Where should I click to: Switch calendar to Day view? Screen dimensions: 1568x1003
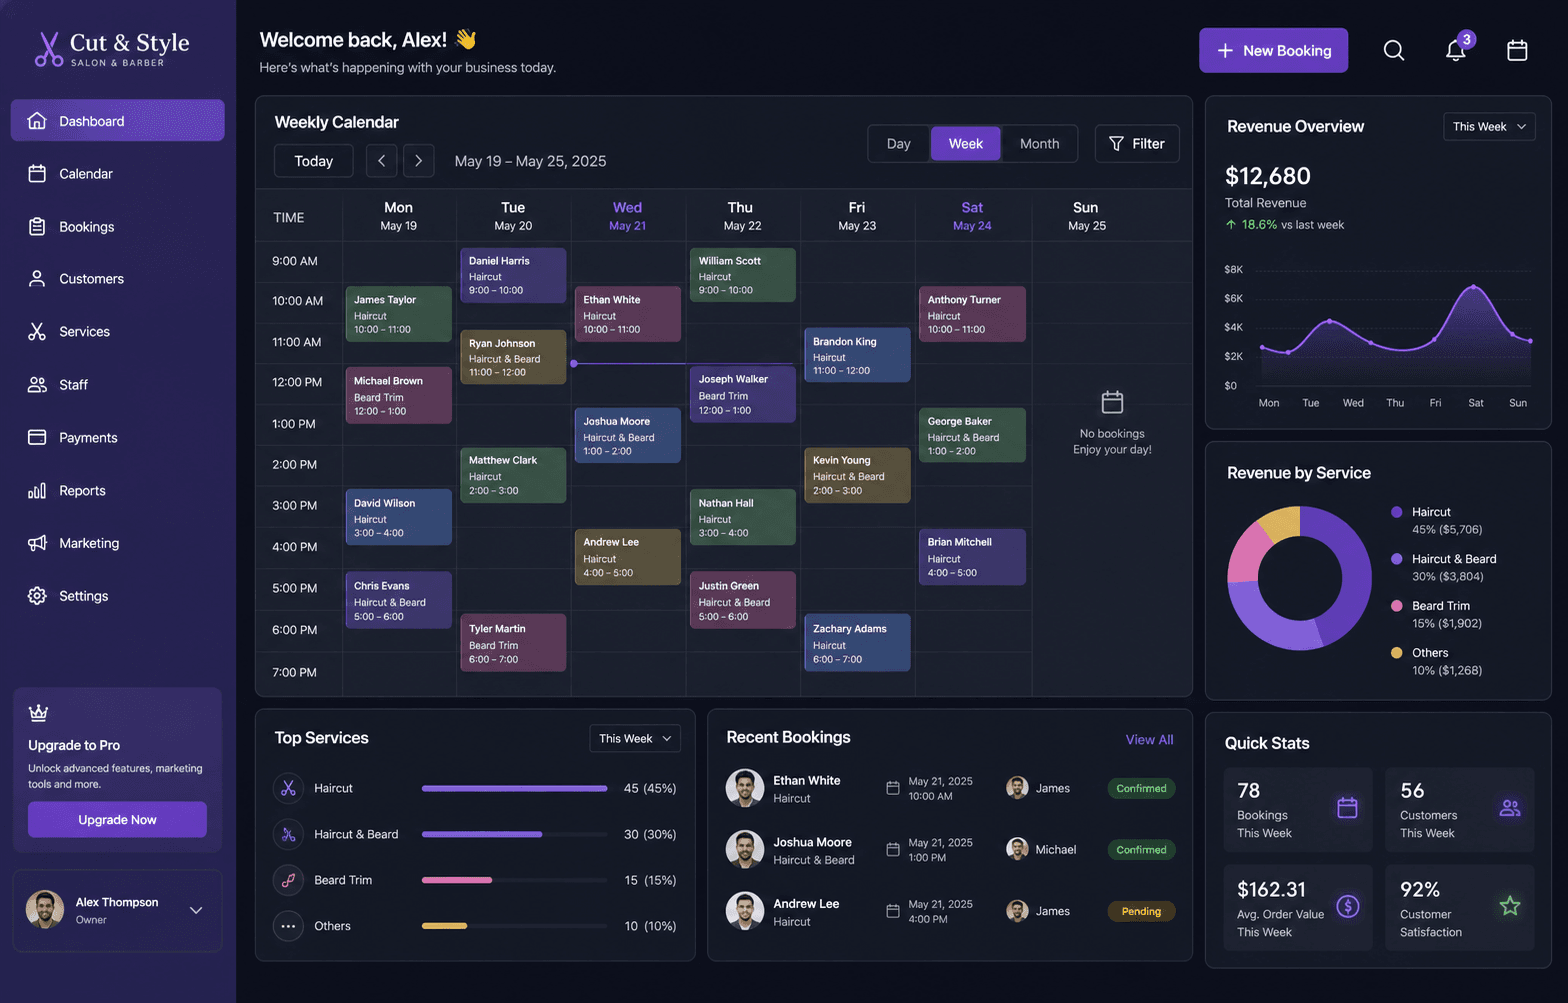pyautogui.click(x=898, y=143)
